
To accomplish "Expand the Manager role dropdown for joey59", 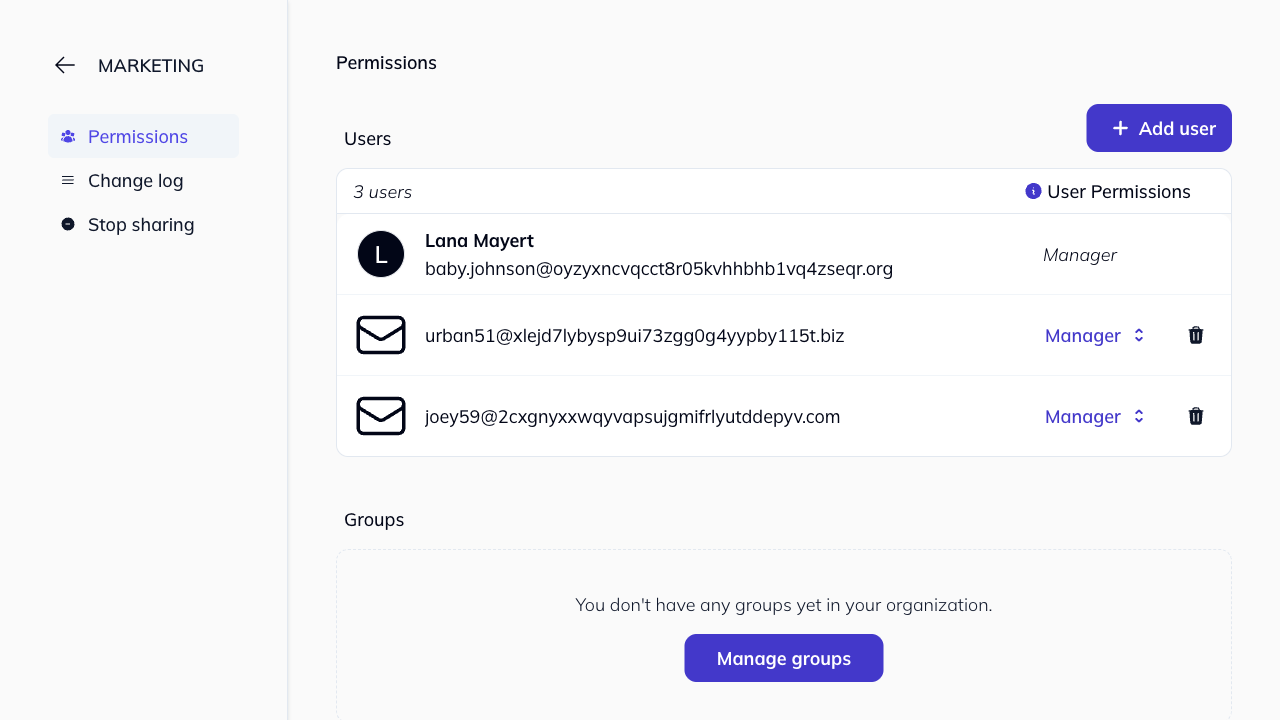I will tap(1094, 416).
